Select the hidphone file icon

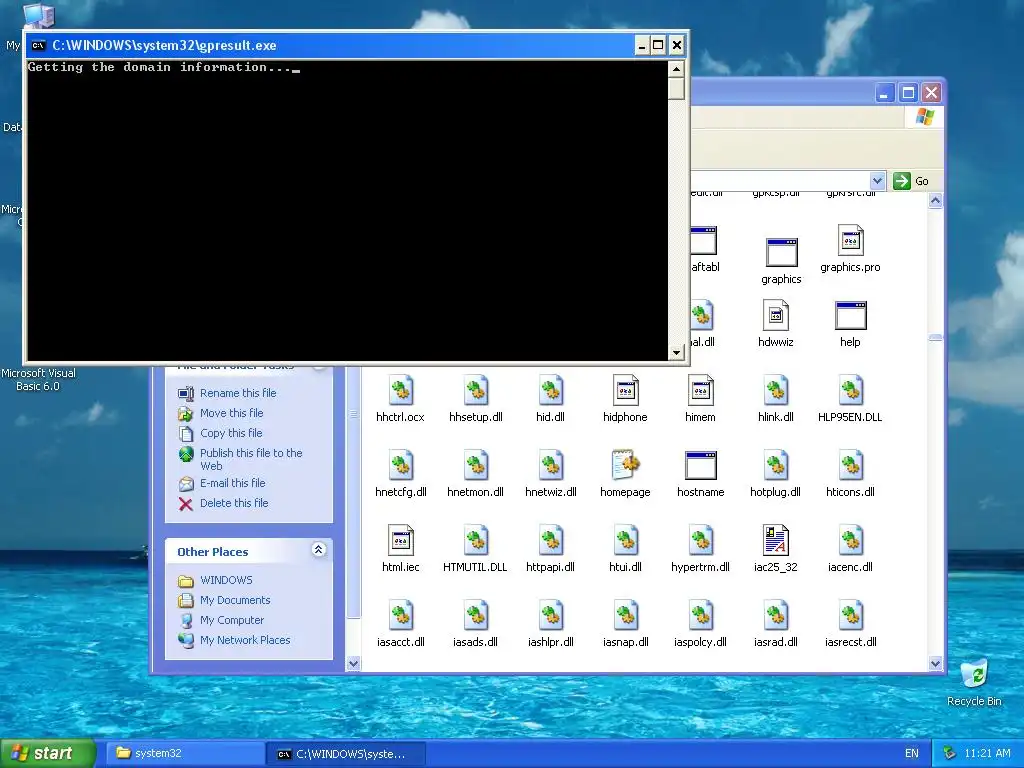click(625, 391)
